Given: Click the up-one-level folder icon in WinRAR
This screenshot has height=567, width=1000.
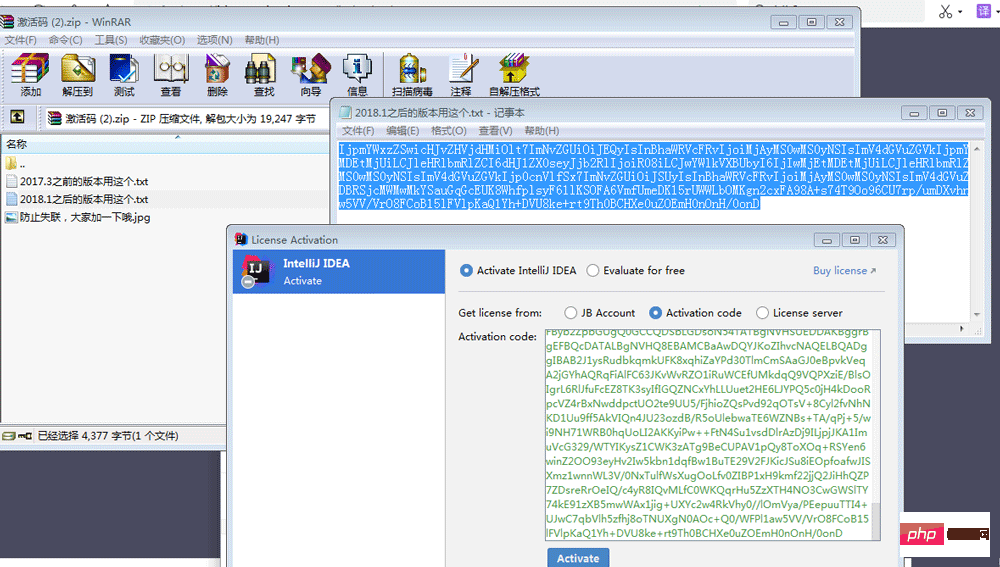Looking at the screenshot, I should (17, 117).
